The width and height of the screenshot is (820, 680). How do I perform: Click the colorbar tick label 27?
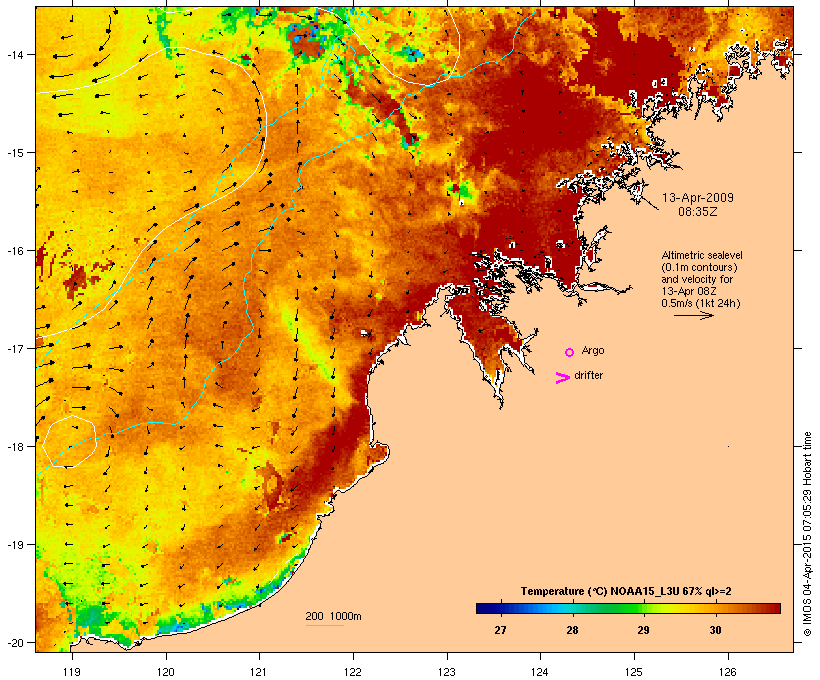coord(500,630)
